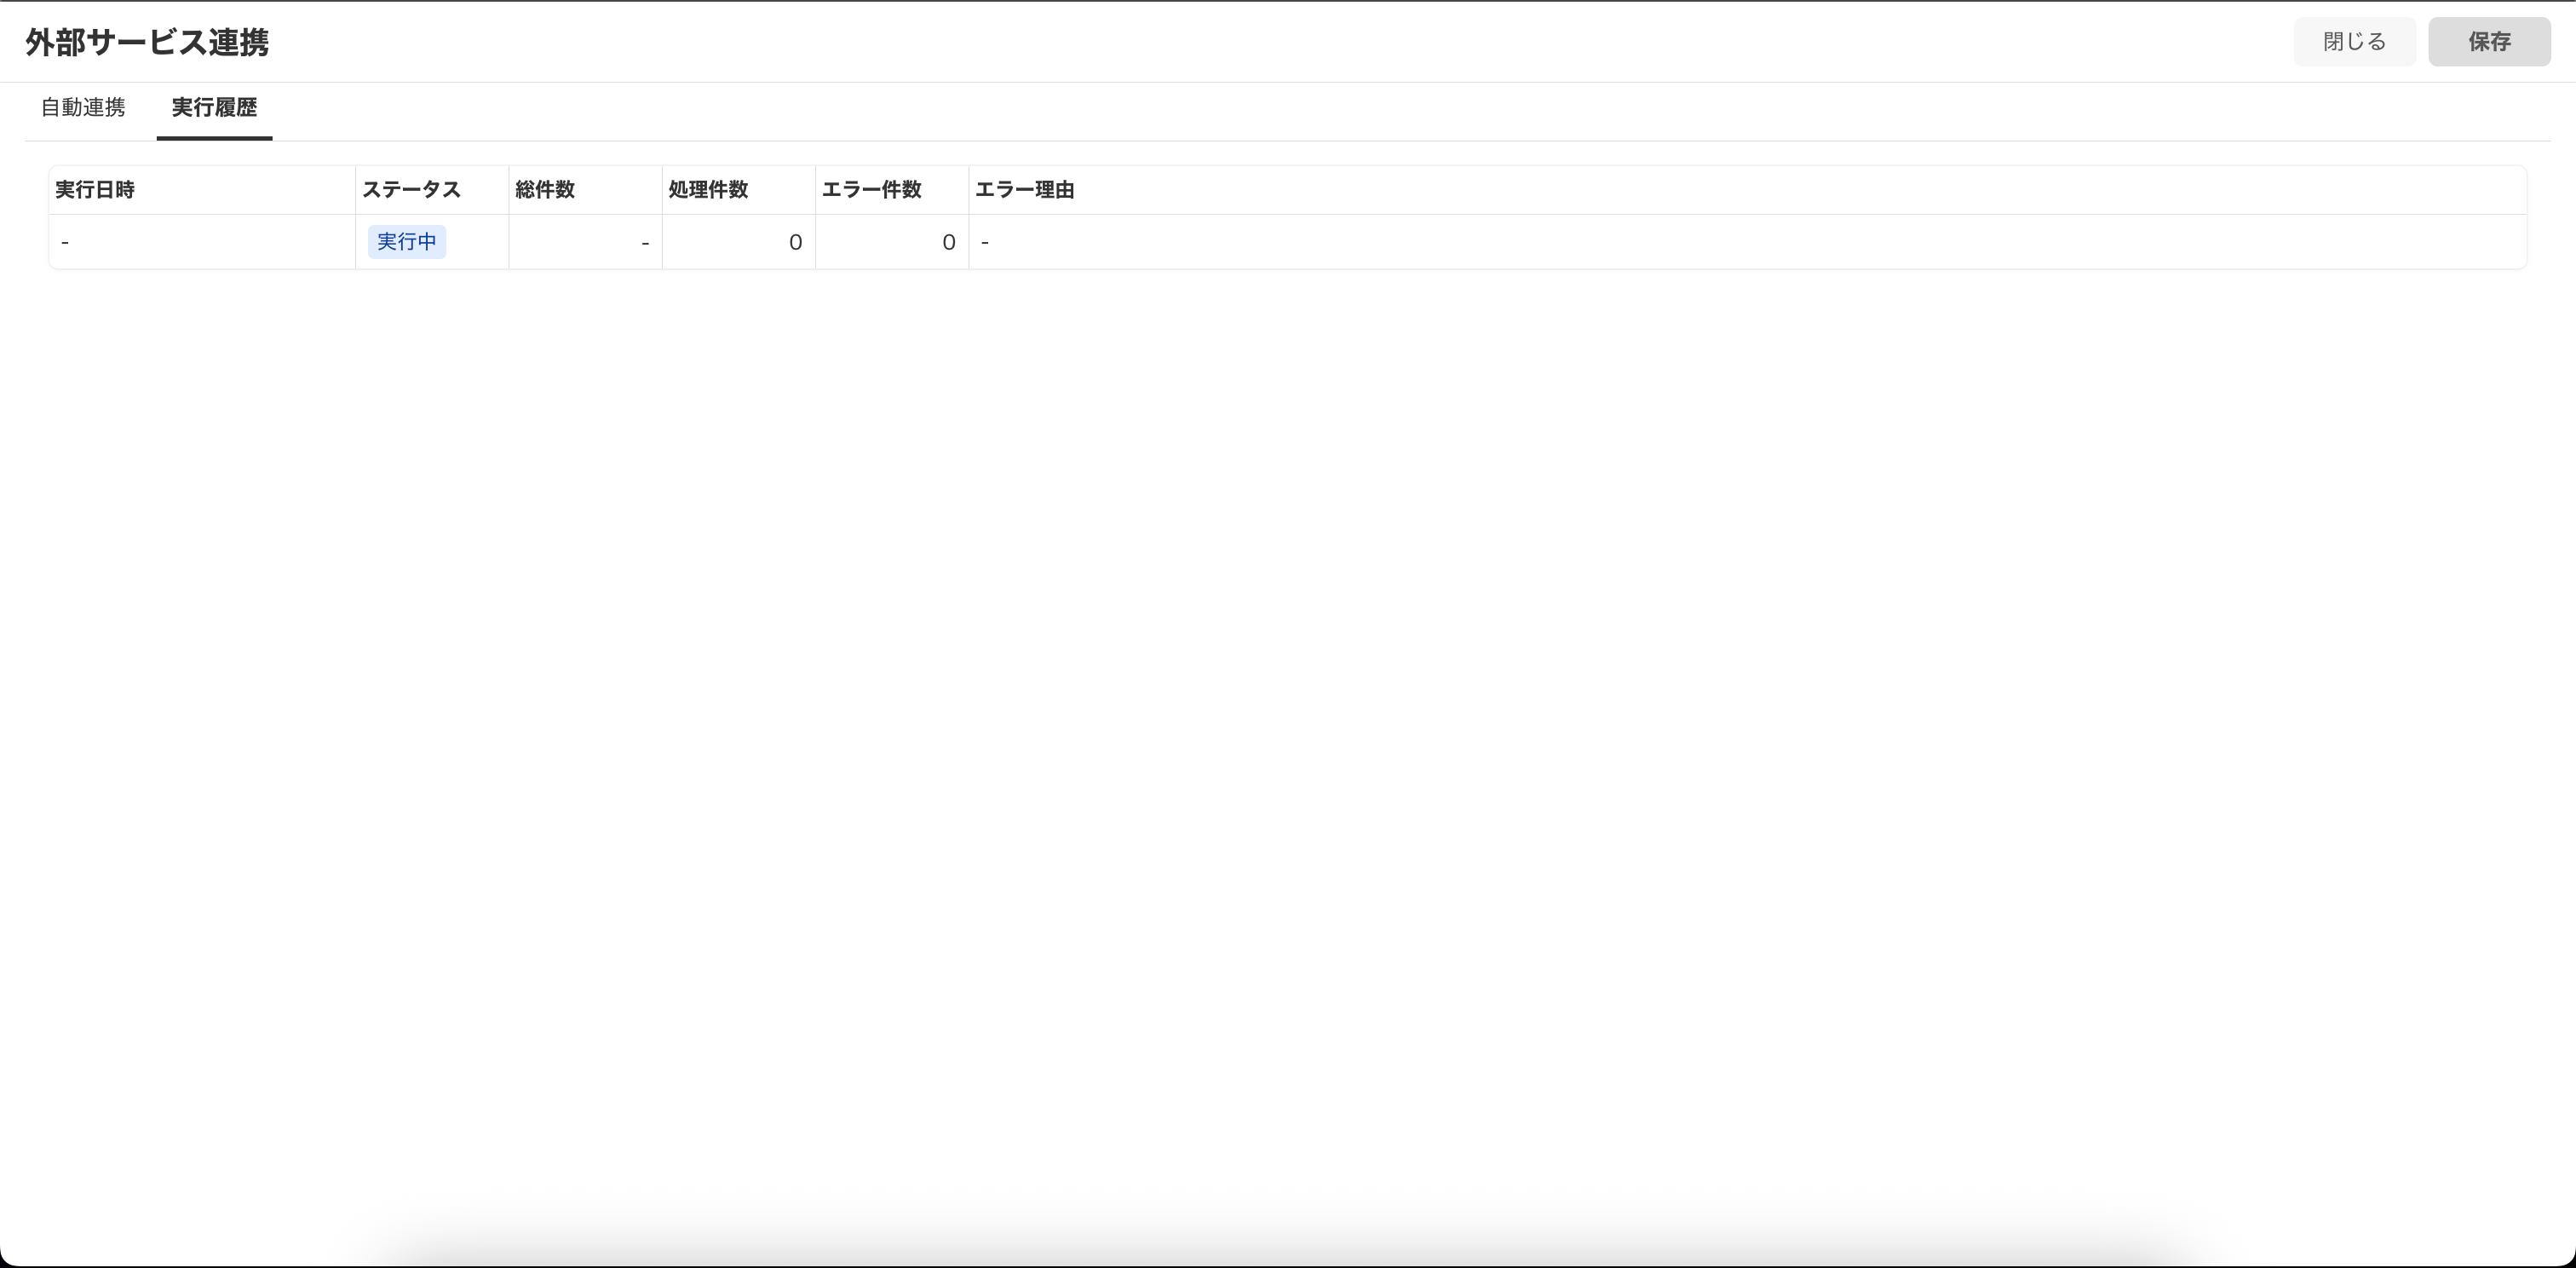Click the 実行日時 cell in first row
The width and height of the screenshot is (2576, 1268).
[x=200, y=242]
